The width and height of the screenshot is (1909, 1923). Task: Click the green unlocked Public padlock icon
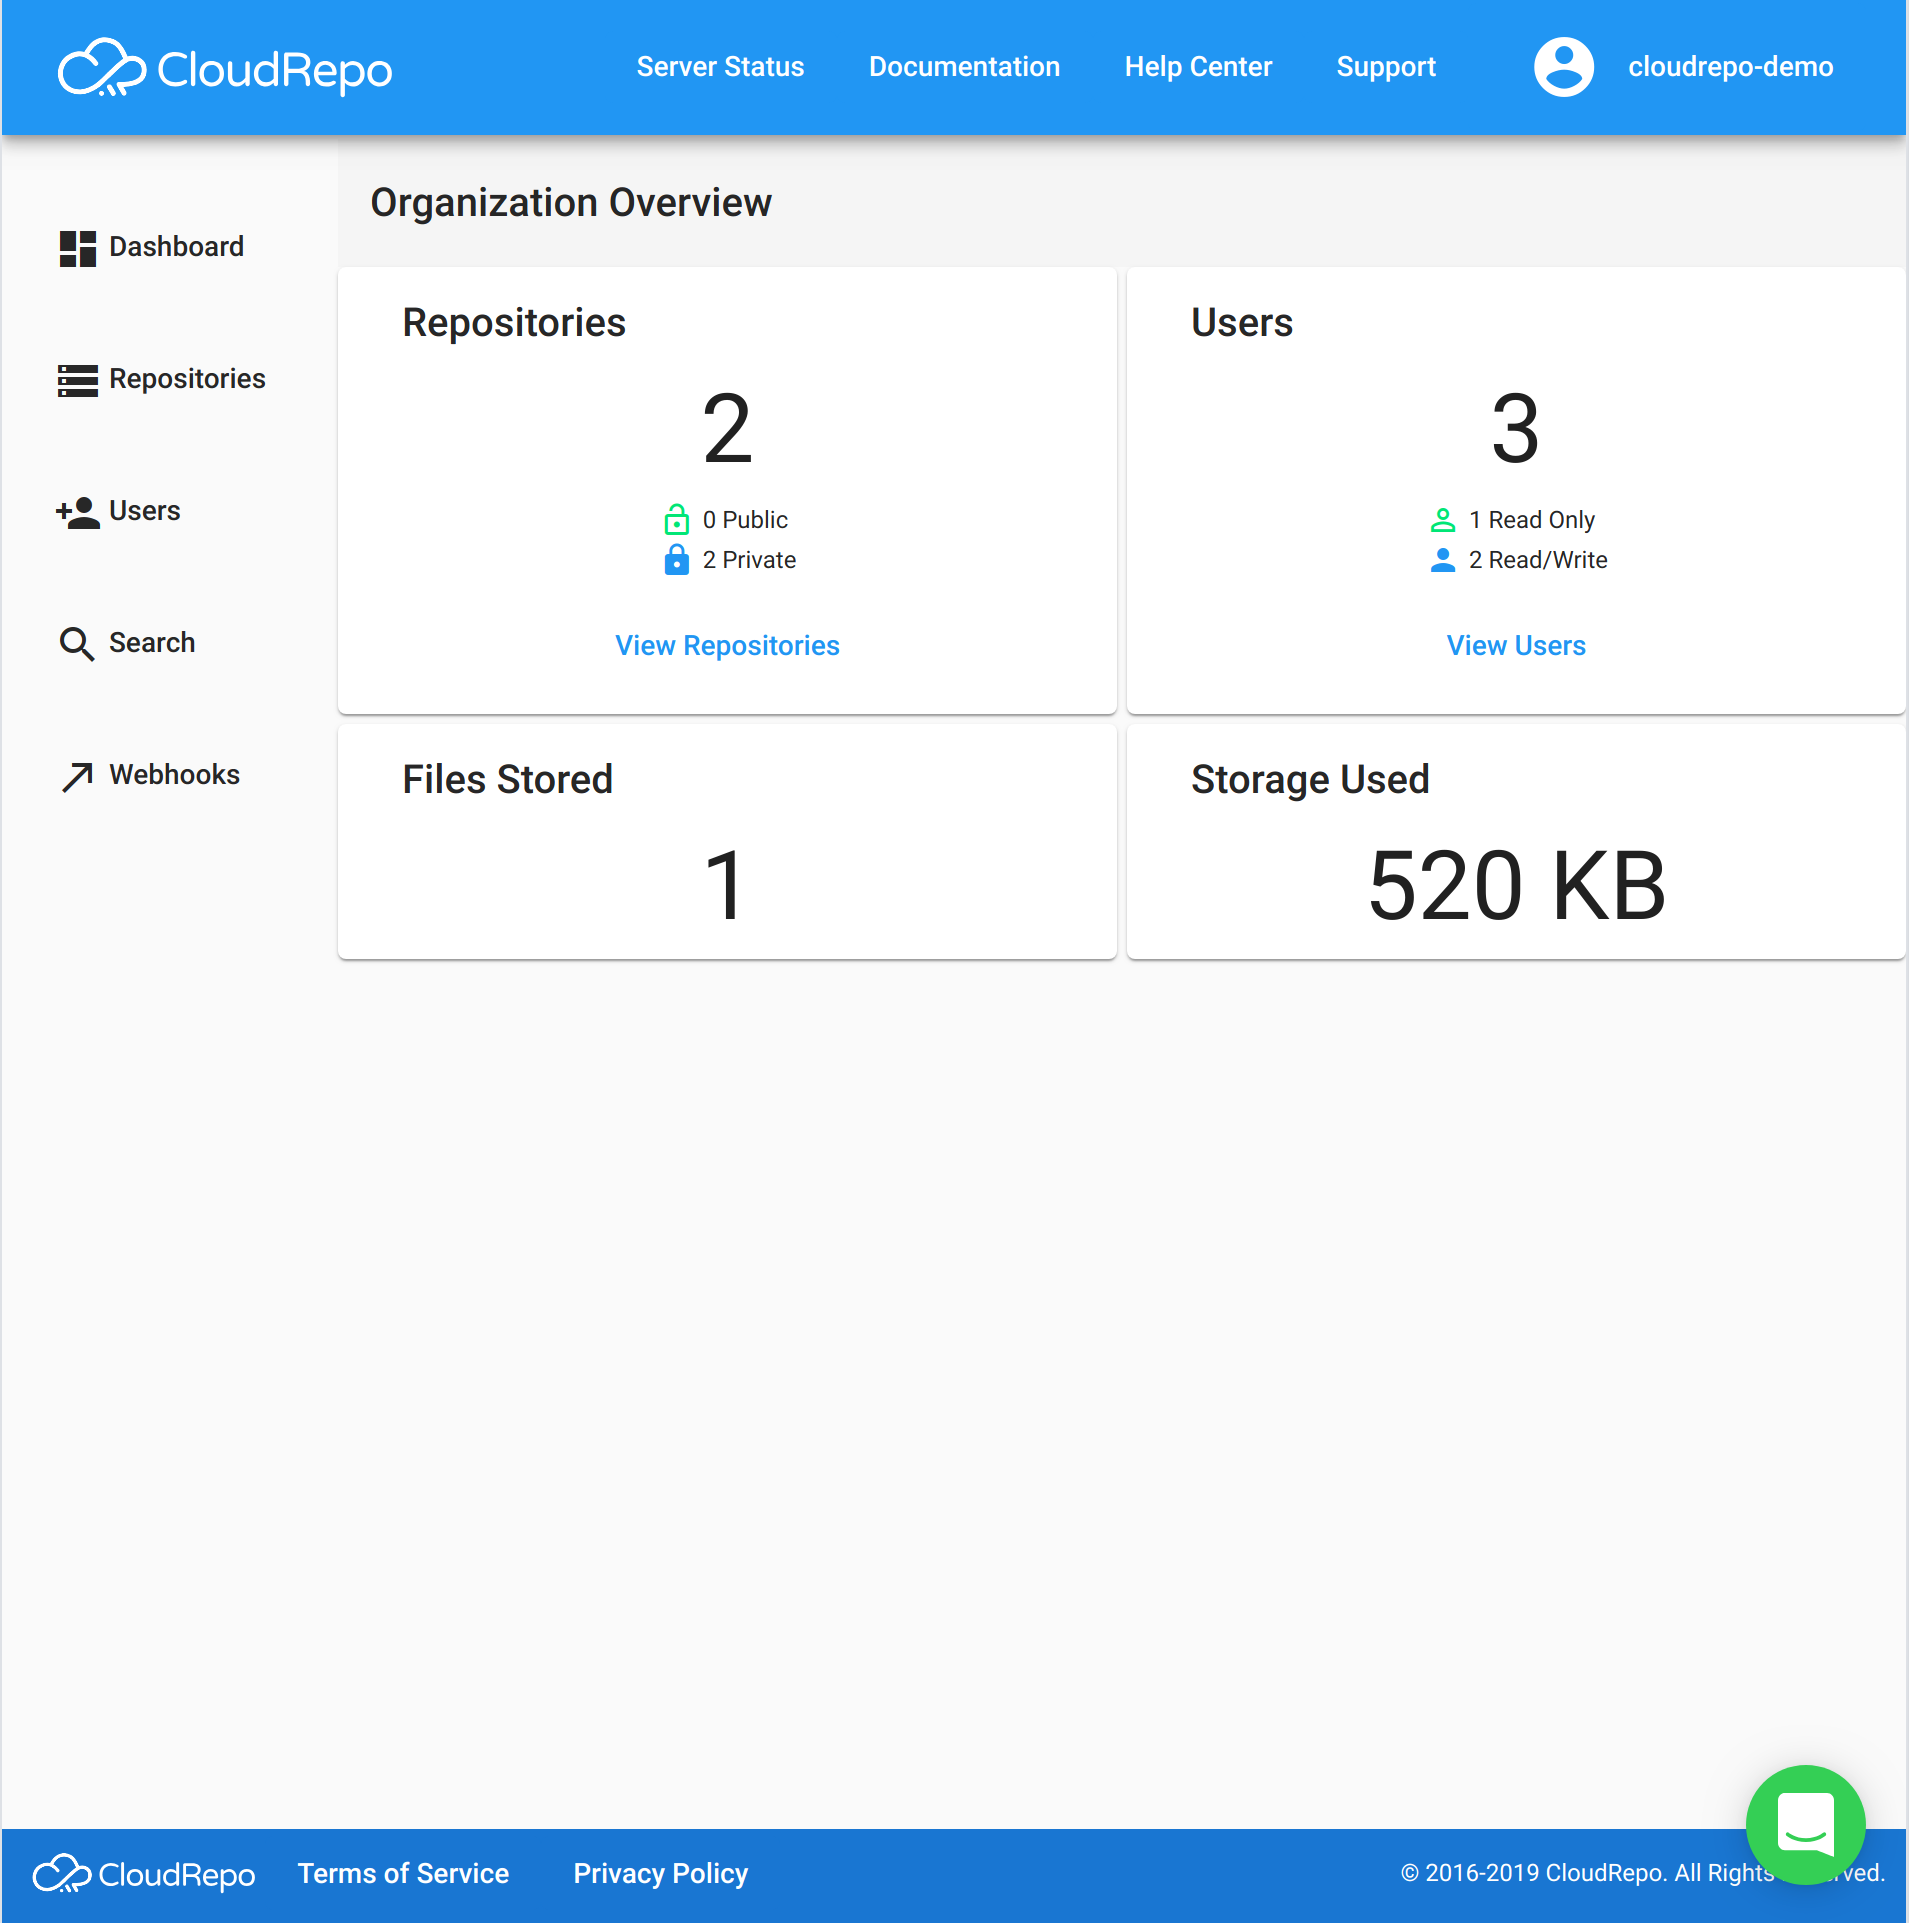[676, 520]
